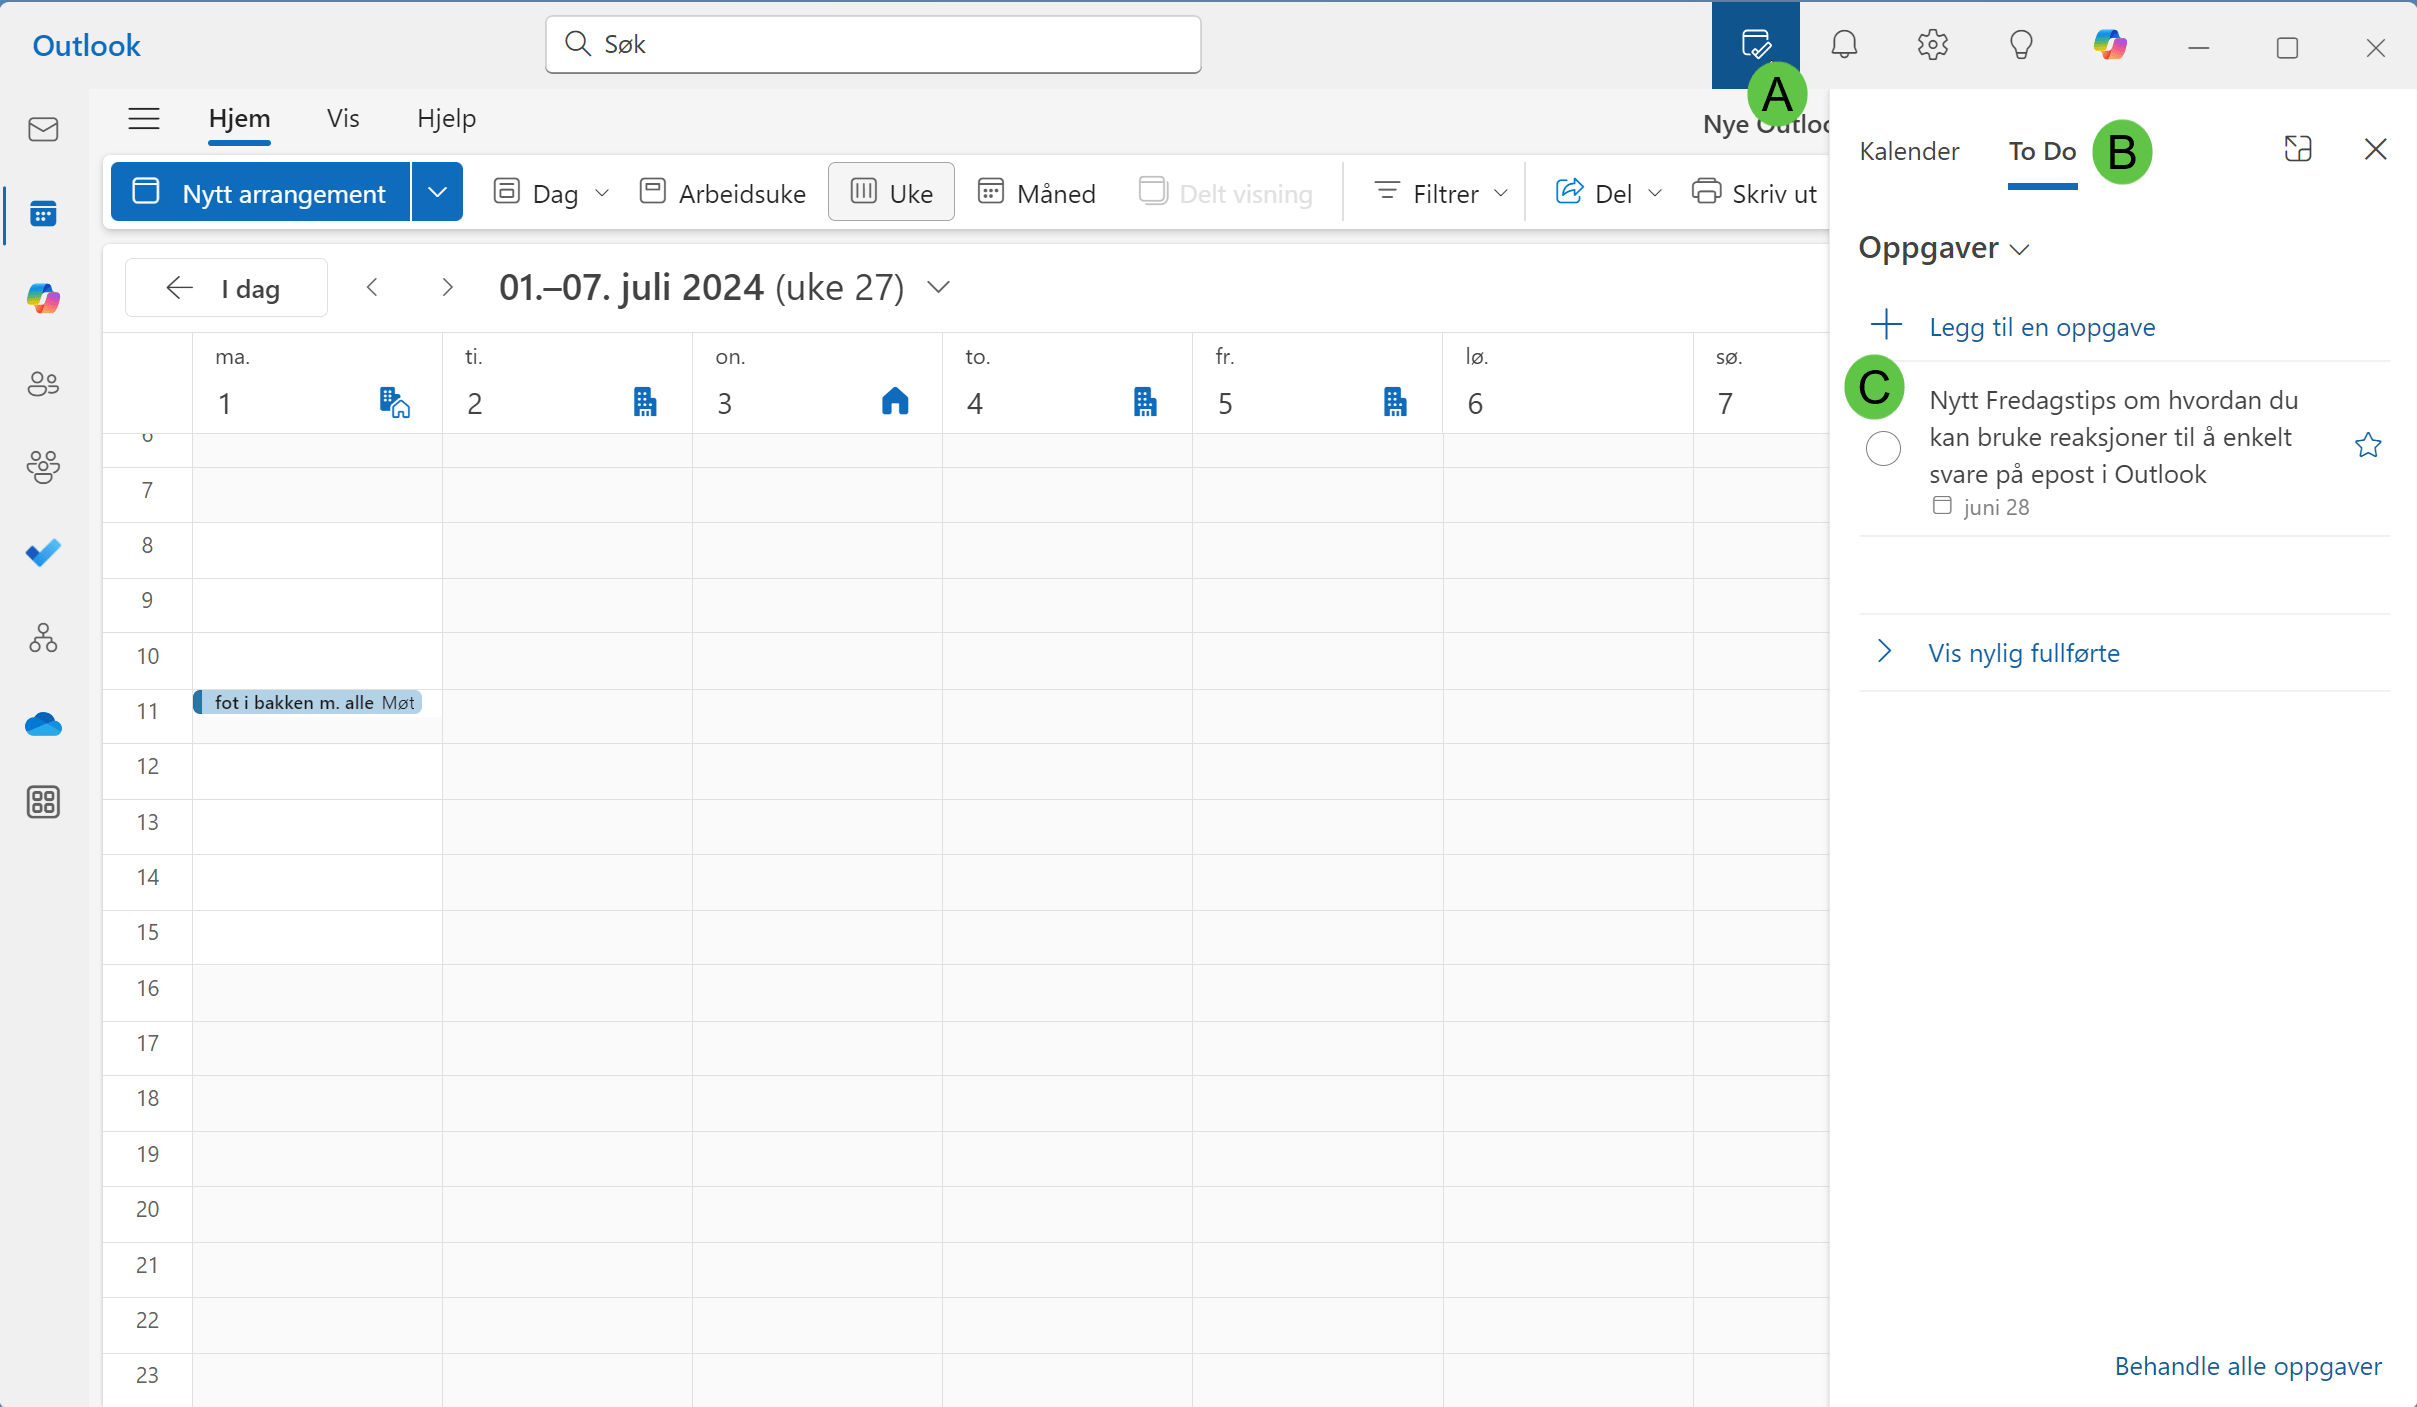Mark Fredagstips task as important star
The height and width of the screenshot is (1407, 2417).
pos(2367,446)
